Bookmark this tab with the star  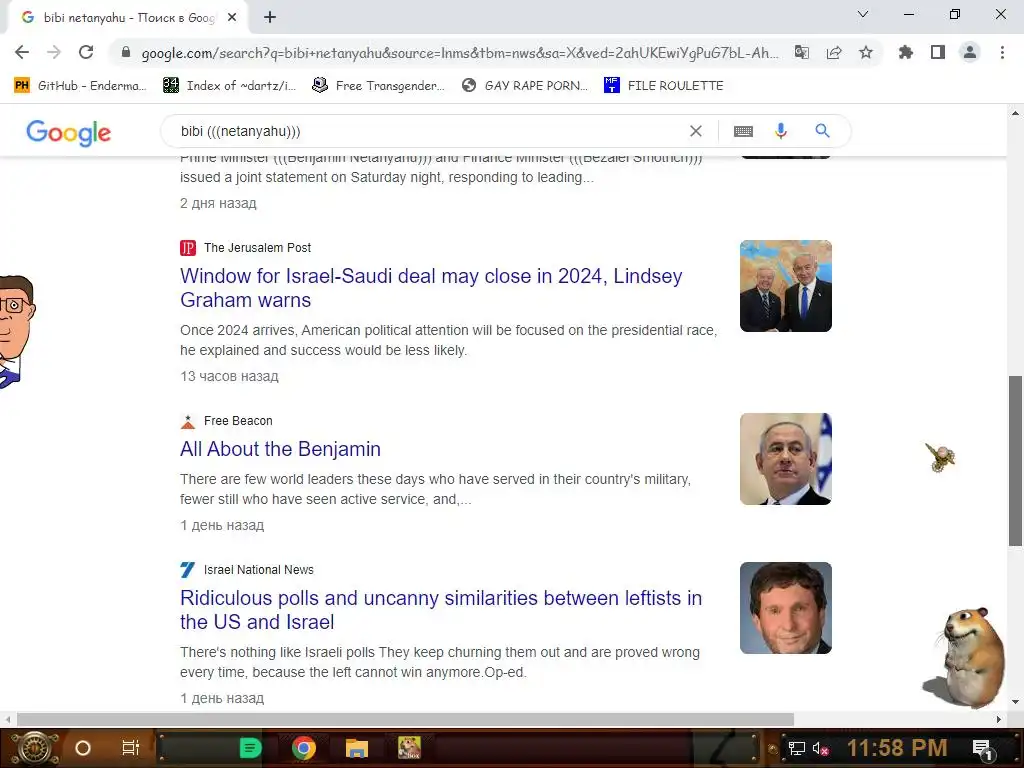point(866,52)
